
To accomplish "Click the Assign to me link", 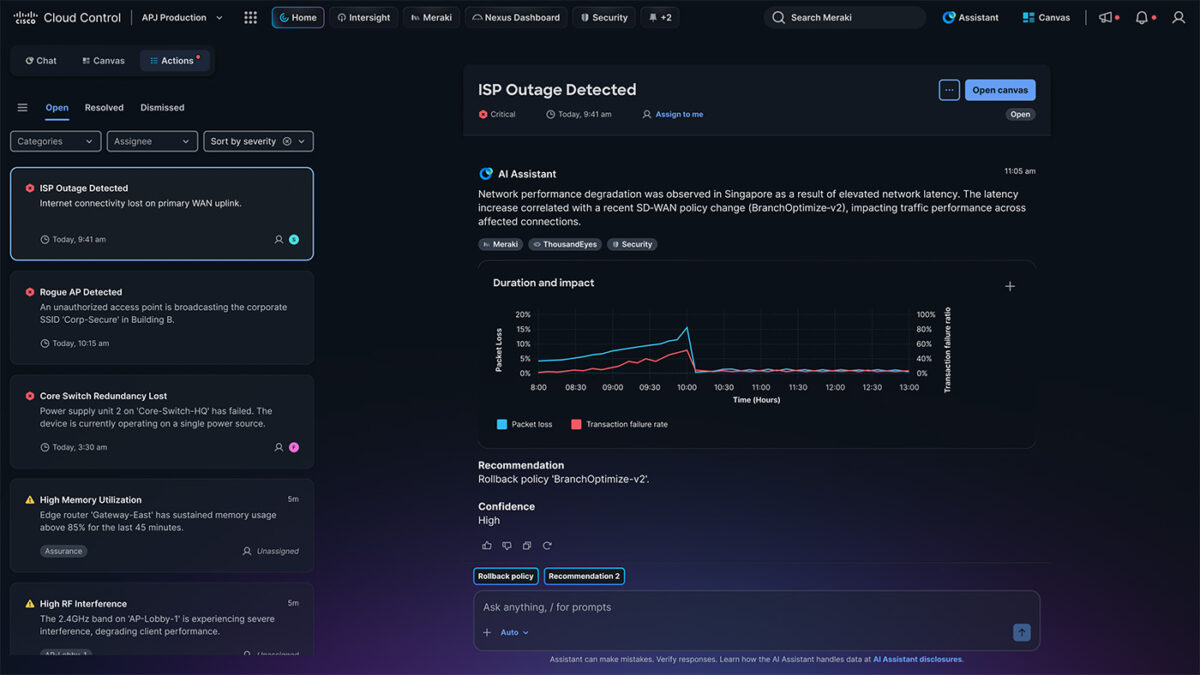I will (x=679, y=115).
